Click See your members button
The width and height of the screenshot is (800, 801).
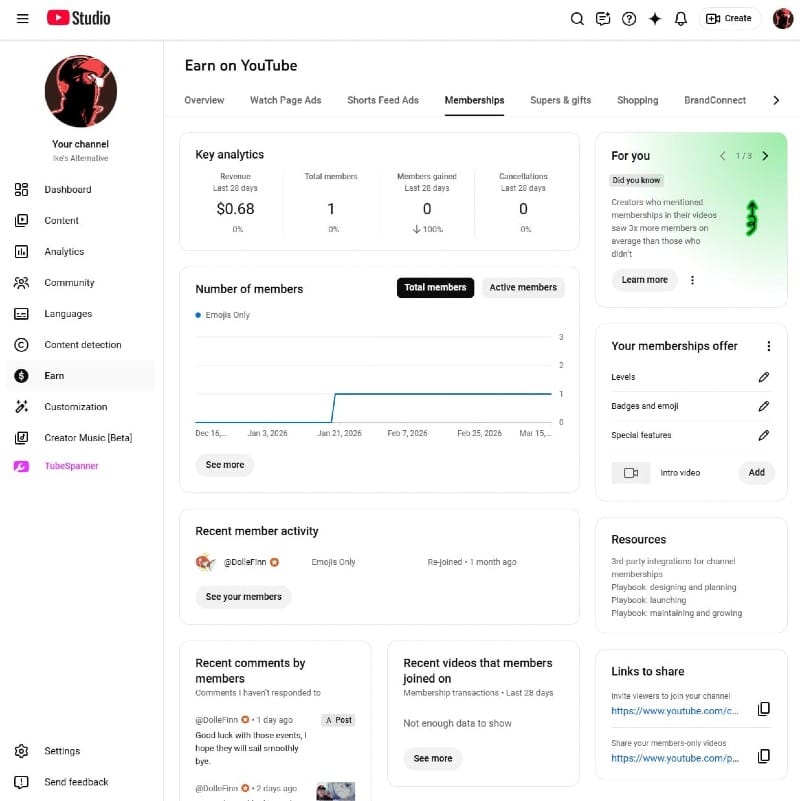pos(244,597)
